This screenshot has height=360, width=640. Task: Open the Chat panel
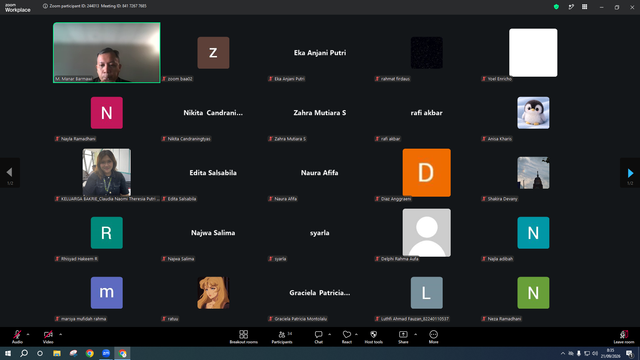coord(318,337)
